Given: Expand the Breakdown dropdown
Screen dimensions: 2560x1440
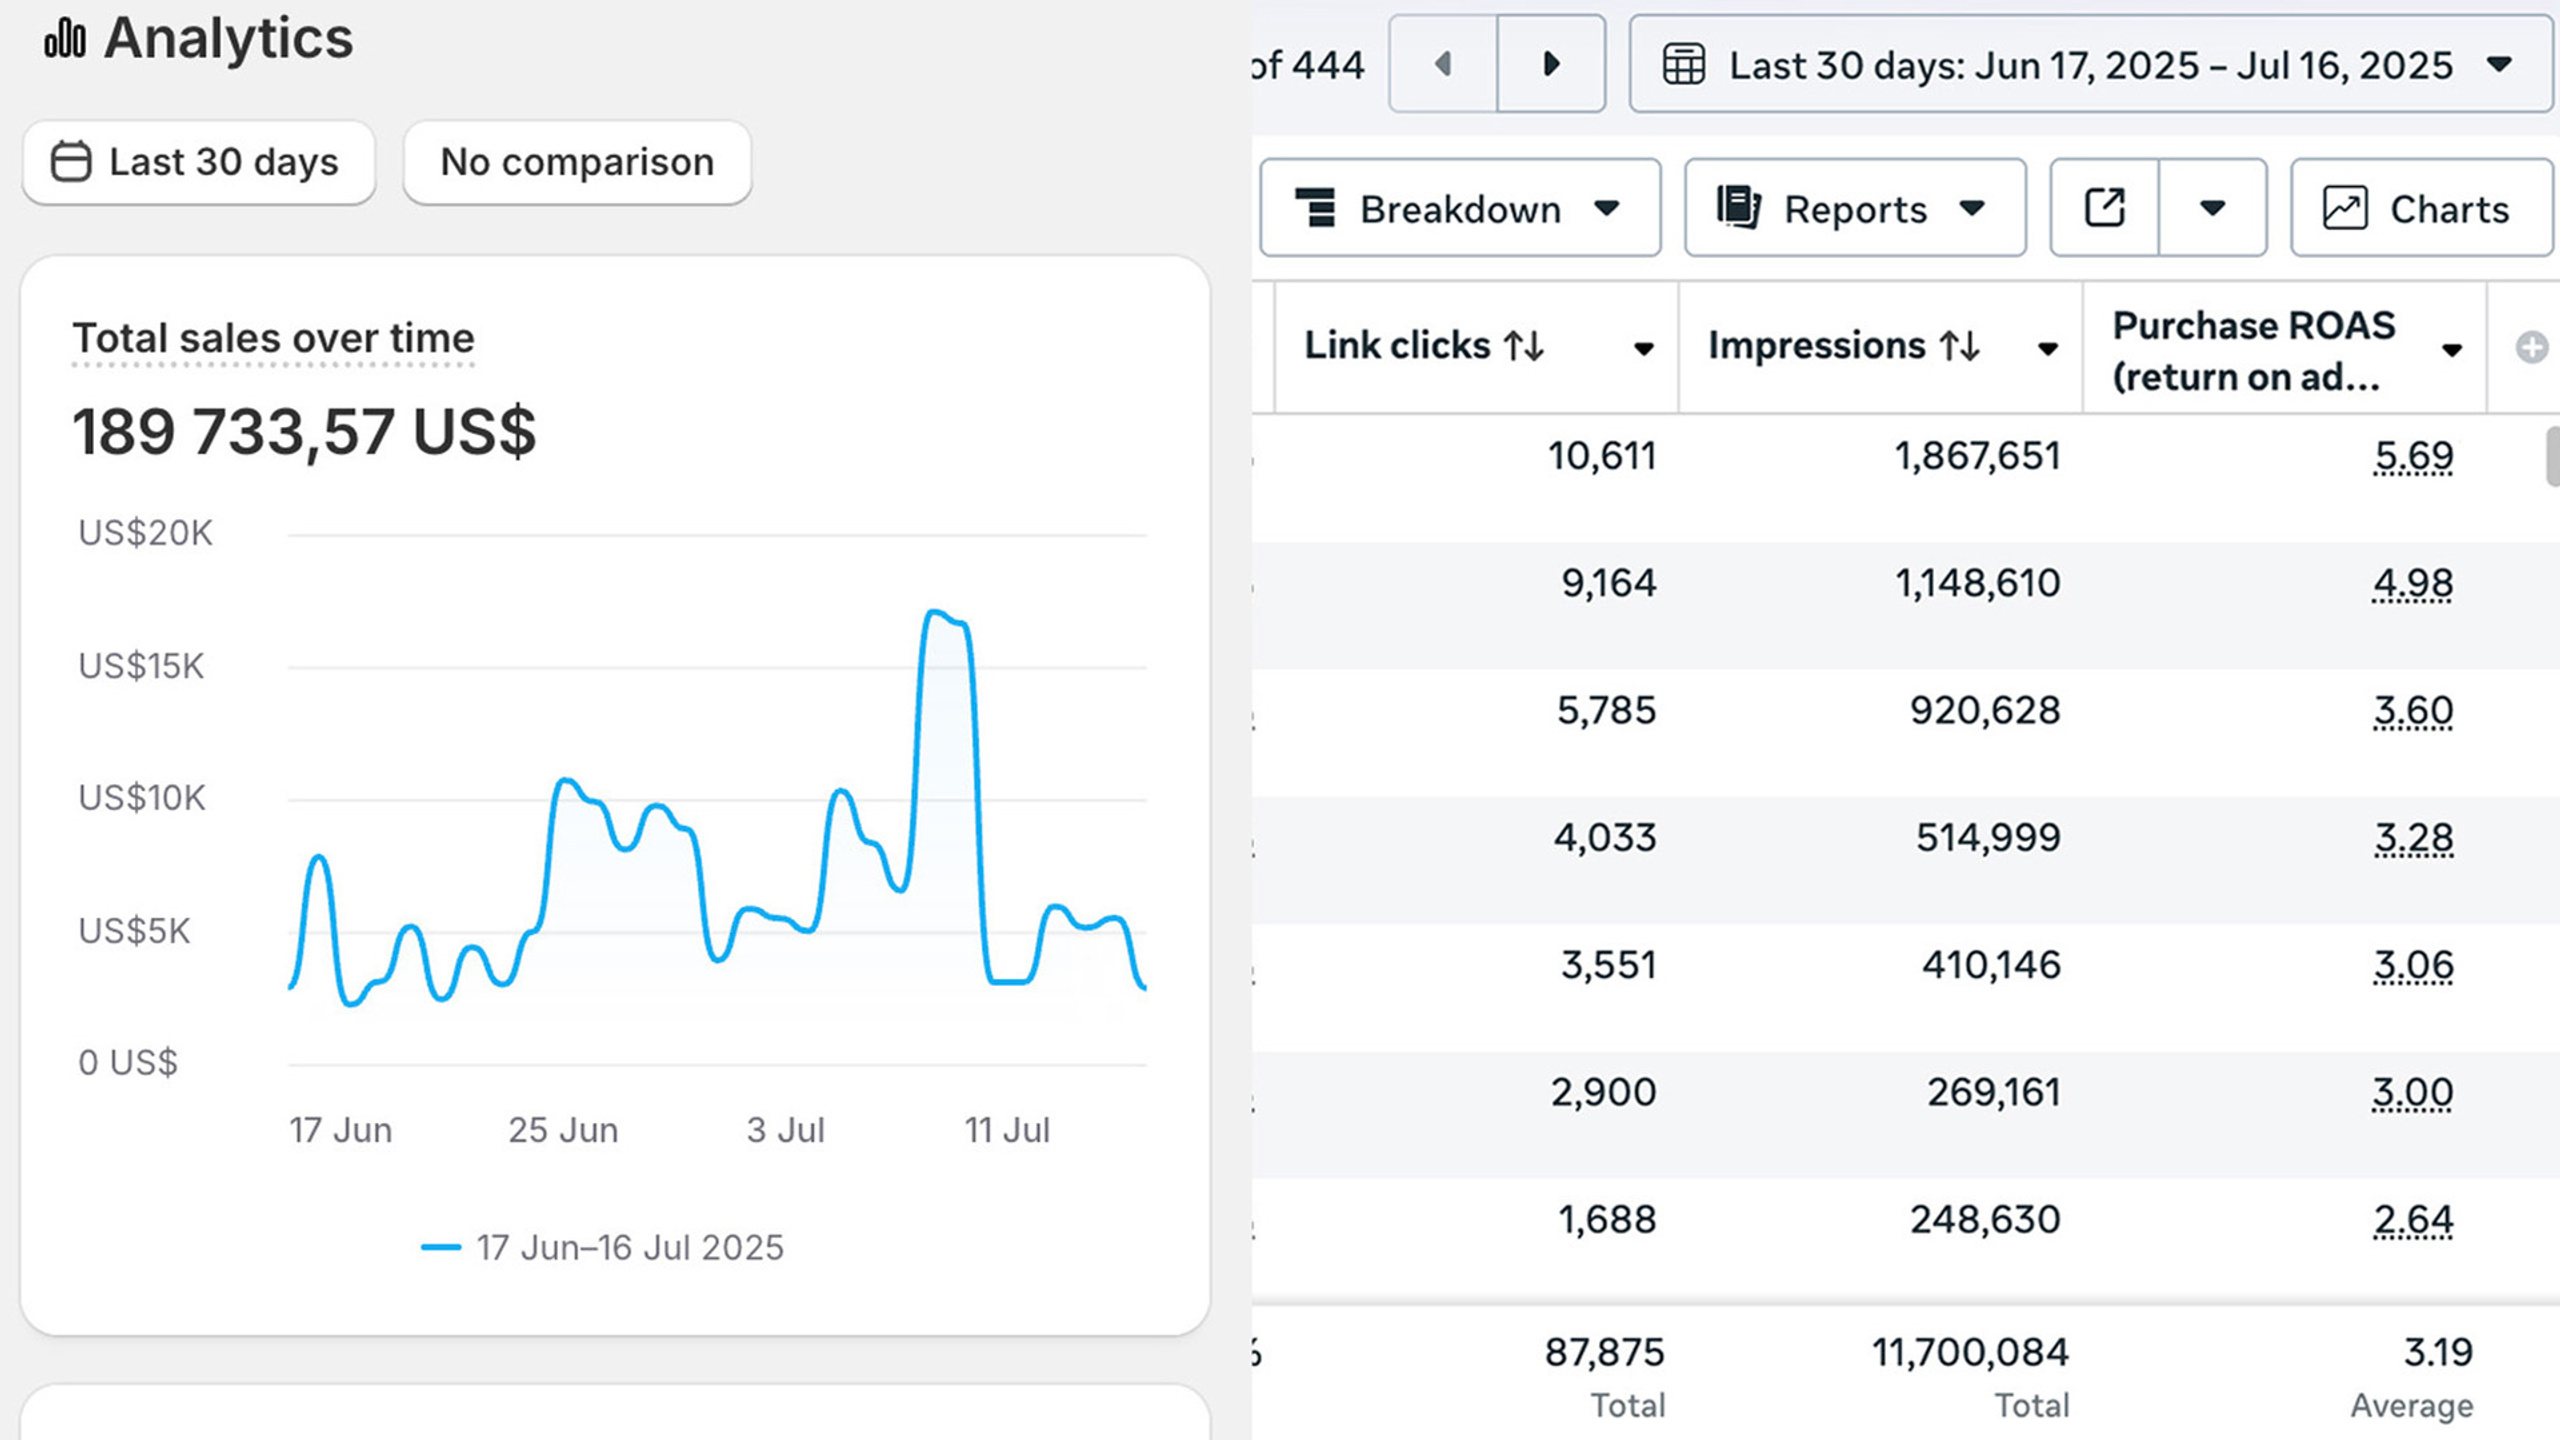Looking at the screenshot, I should tap(1460, 208).
